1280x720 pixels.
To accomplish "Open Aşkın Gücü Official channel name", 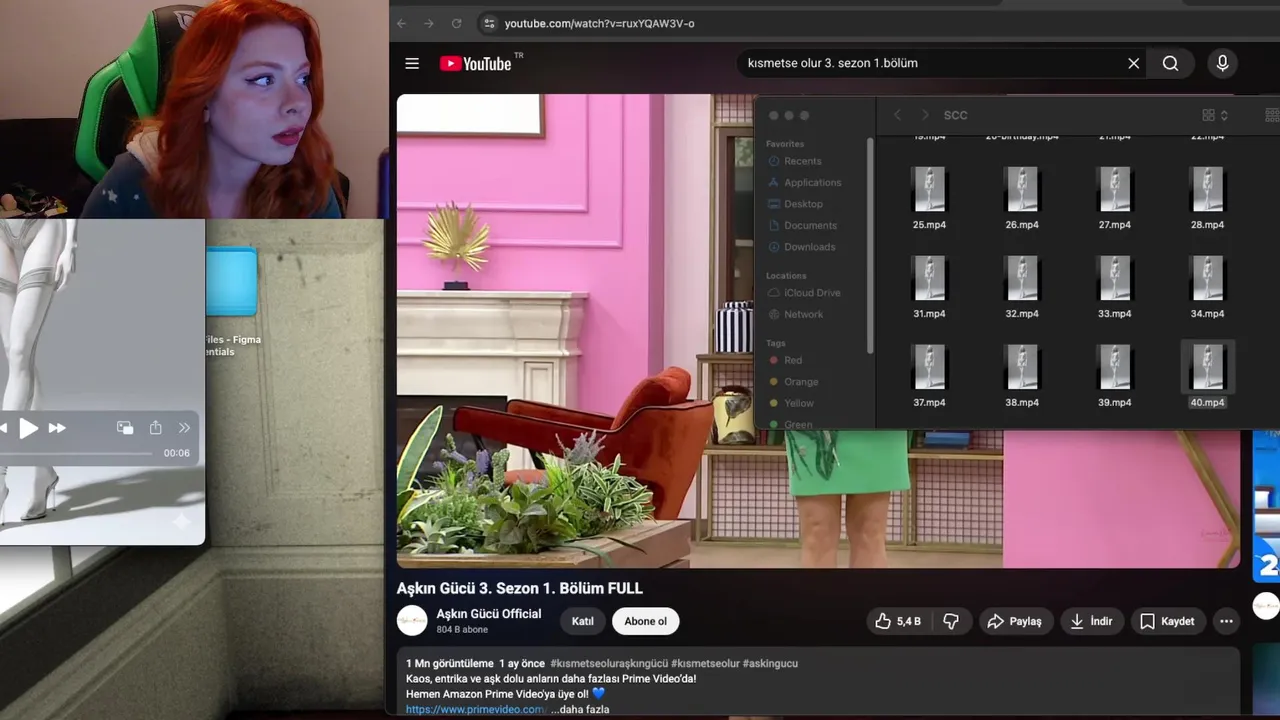I will pos(489,614).
